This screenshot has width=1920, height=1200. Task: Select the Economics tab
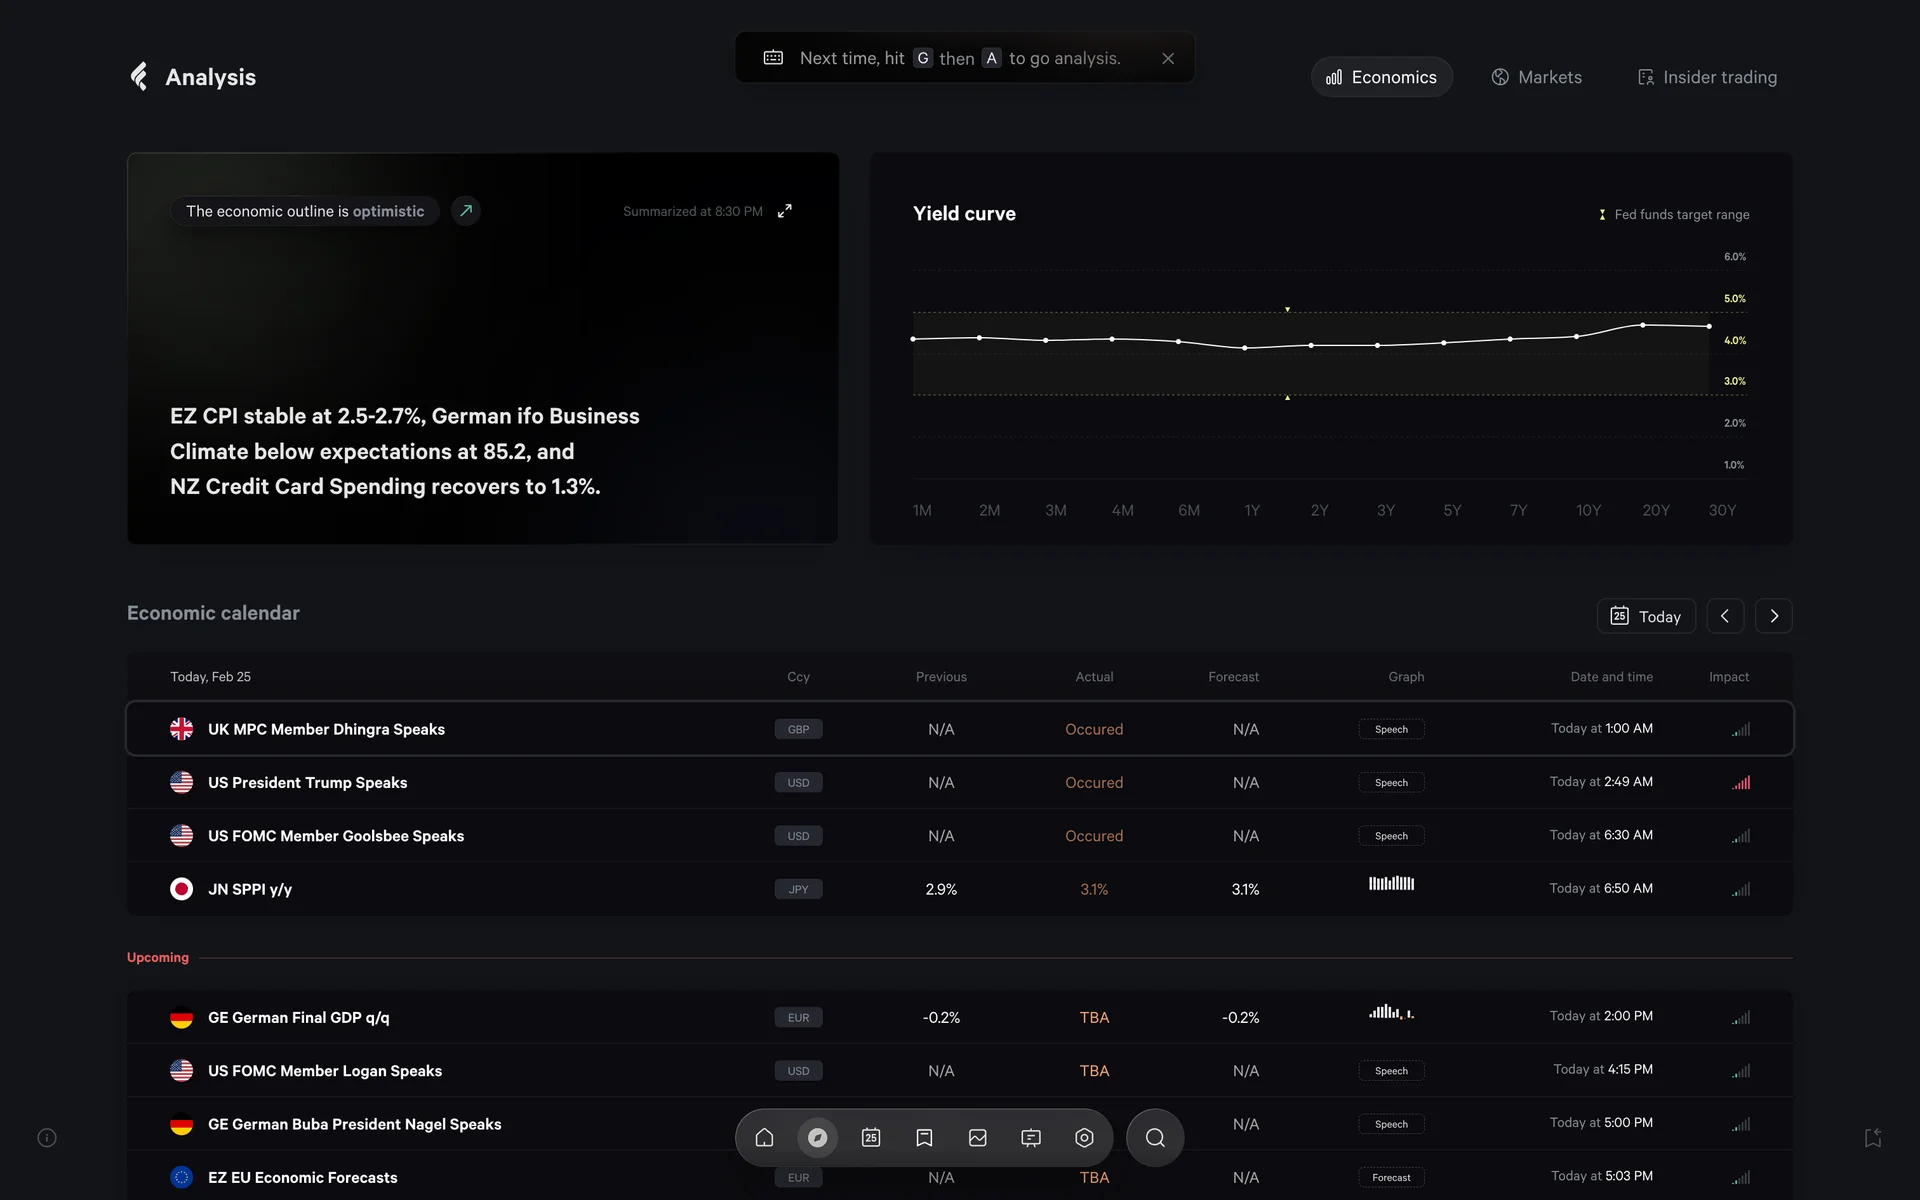1381,77
